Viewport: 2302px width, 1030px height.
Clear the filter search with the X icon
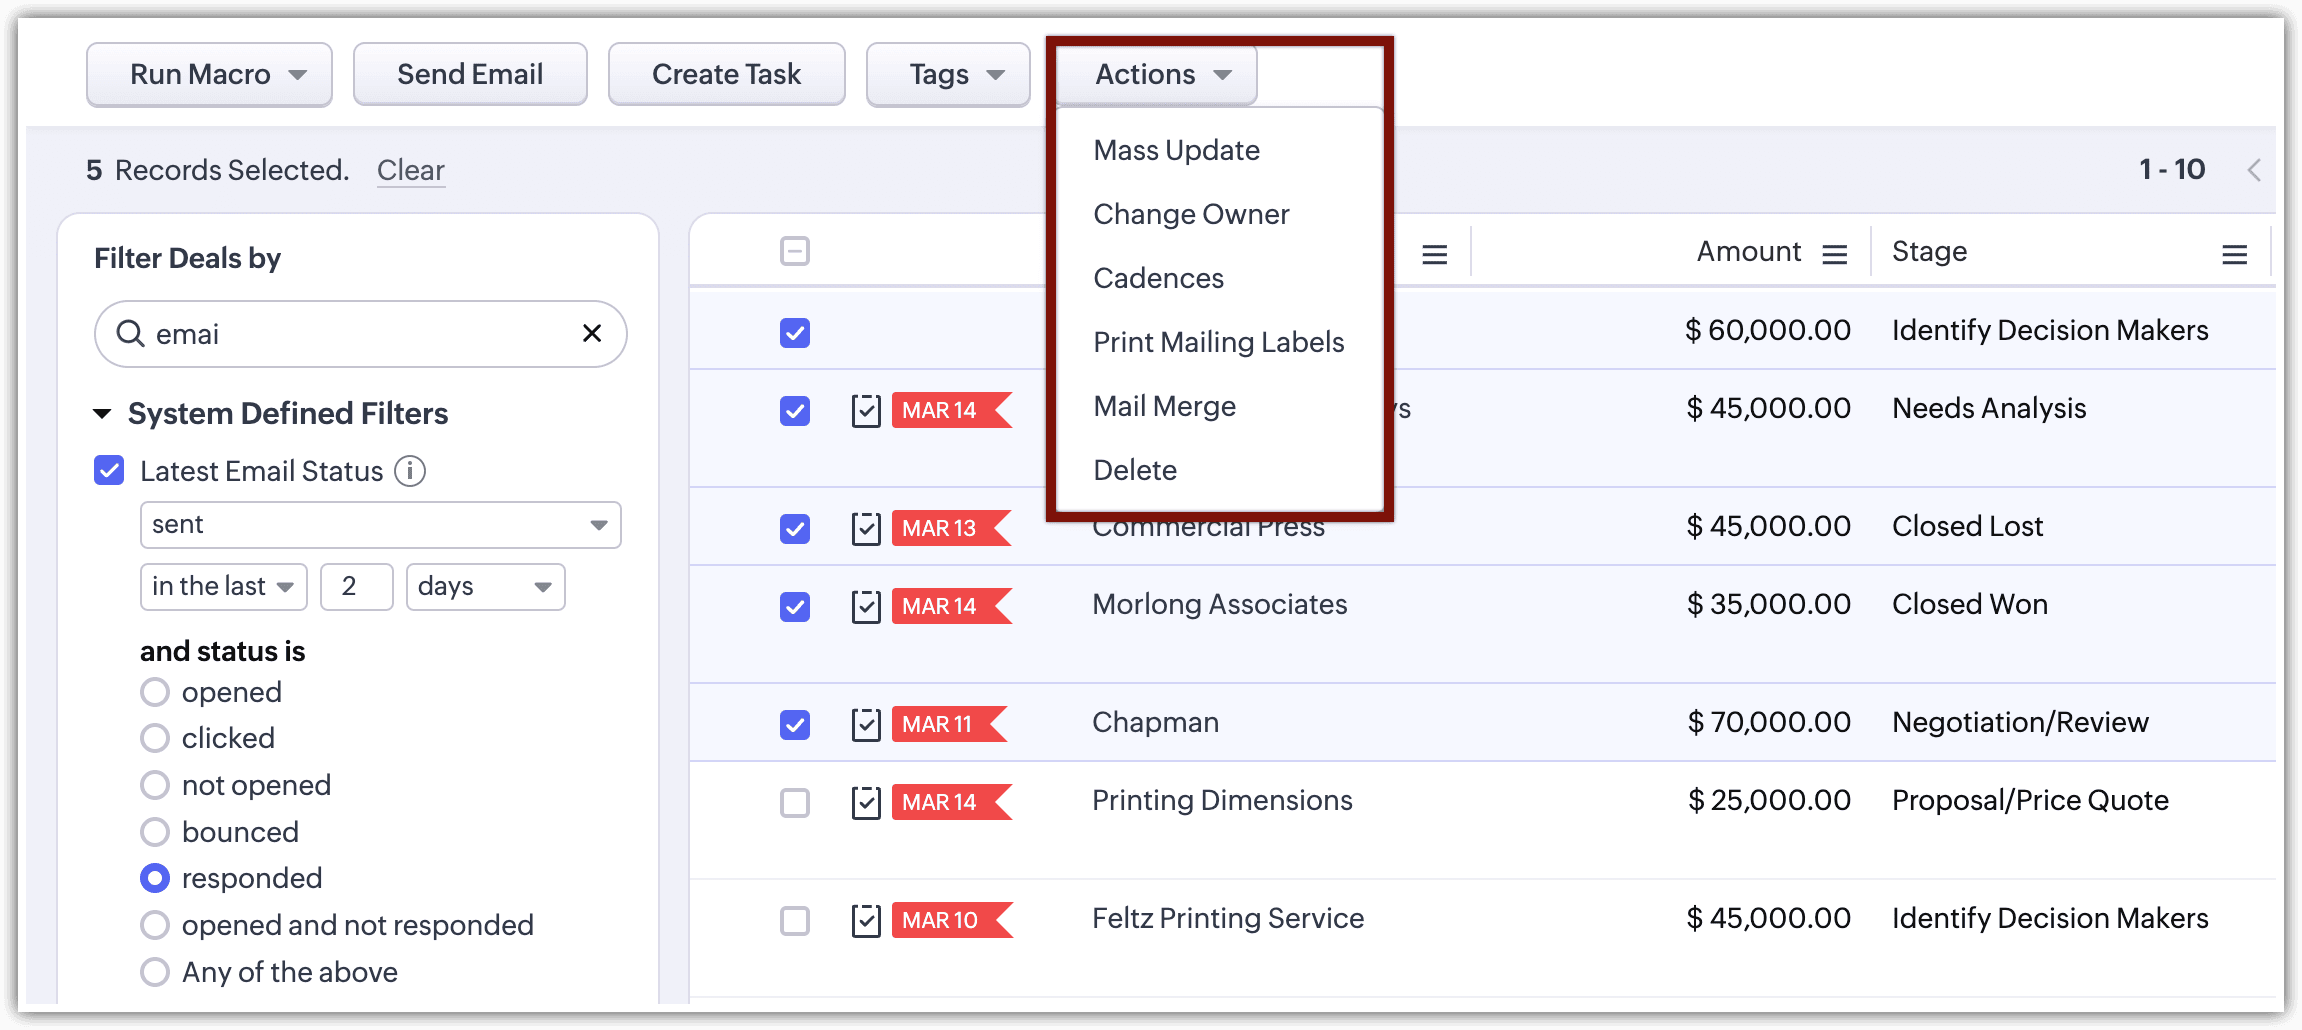(x=592, y=333)
